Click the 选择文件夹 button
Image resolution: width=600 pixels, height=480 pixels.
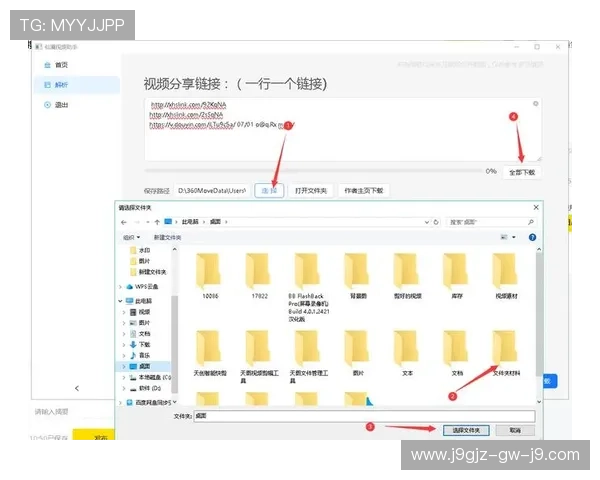pyautogui.click(x=466, y=430)
